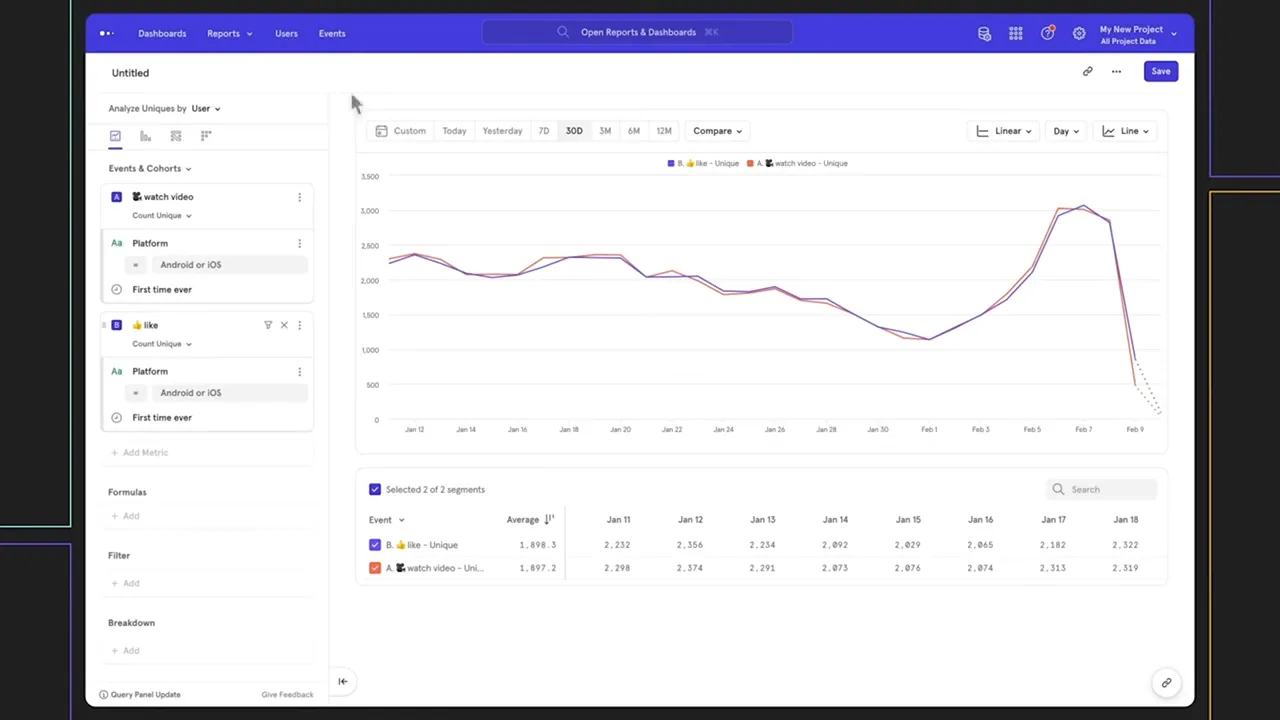This screenshot has width=1280, height=720.
Task: Click the Search field above the segments table
Action: (x=1100, y=489)
